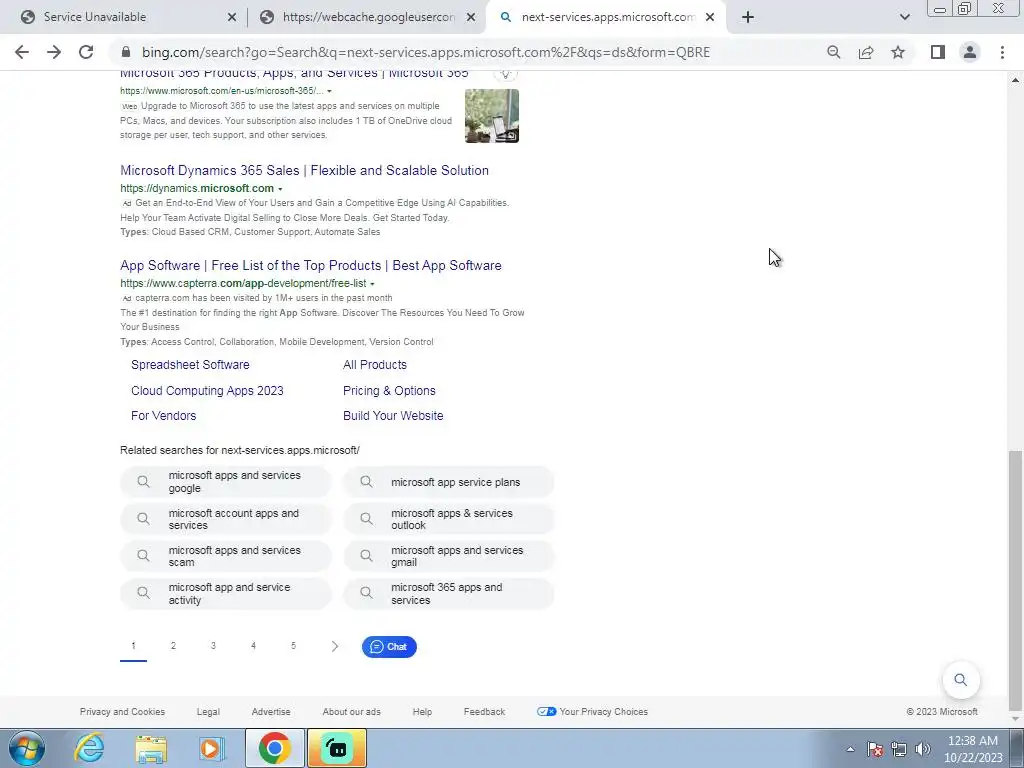
Task: Bookmark this page with the star
Action: pos(898,52)
